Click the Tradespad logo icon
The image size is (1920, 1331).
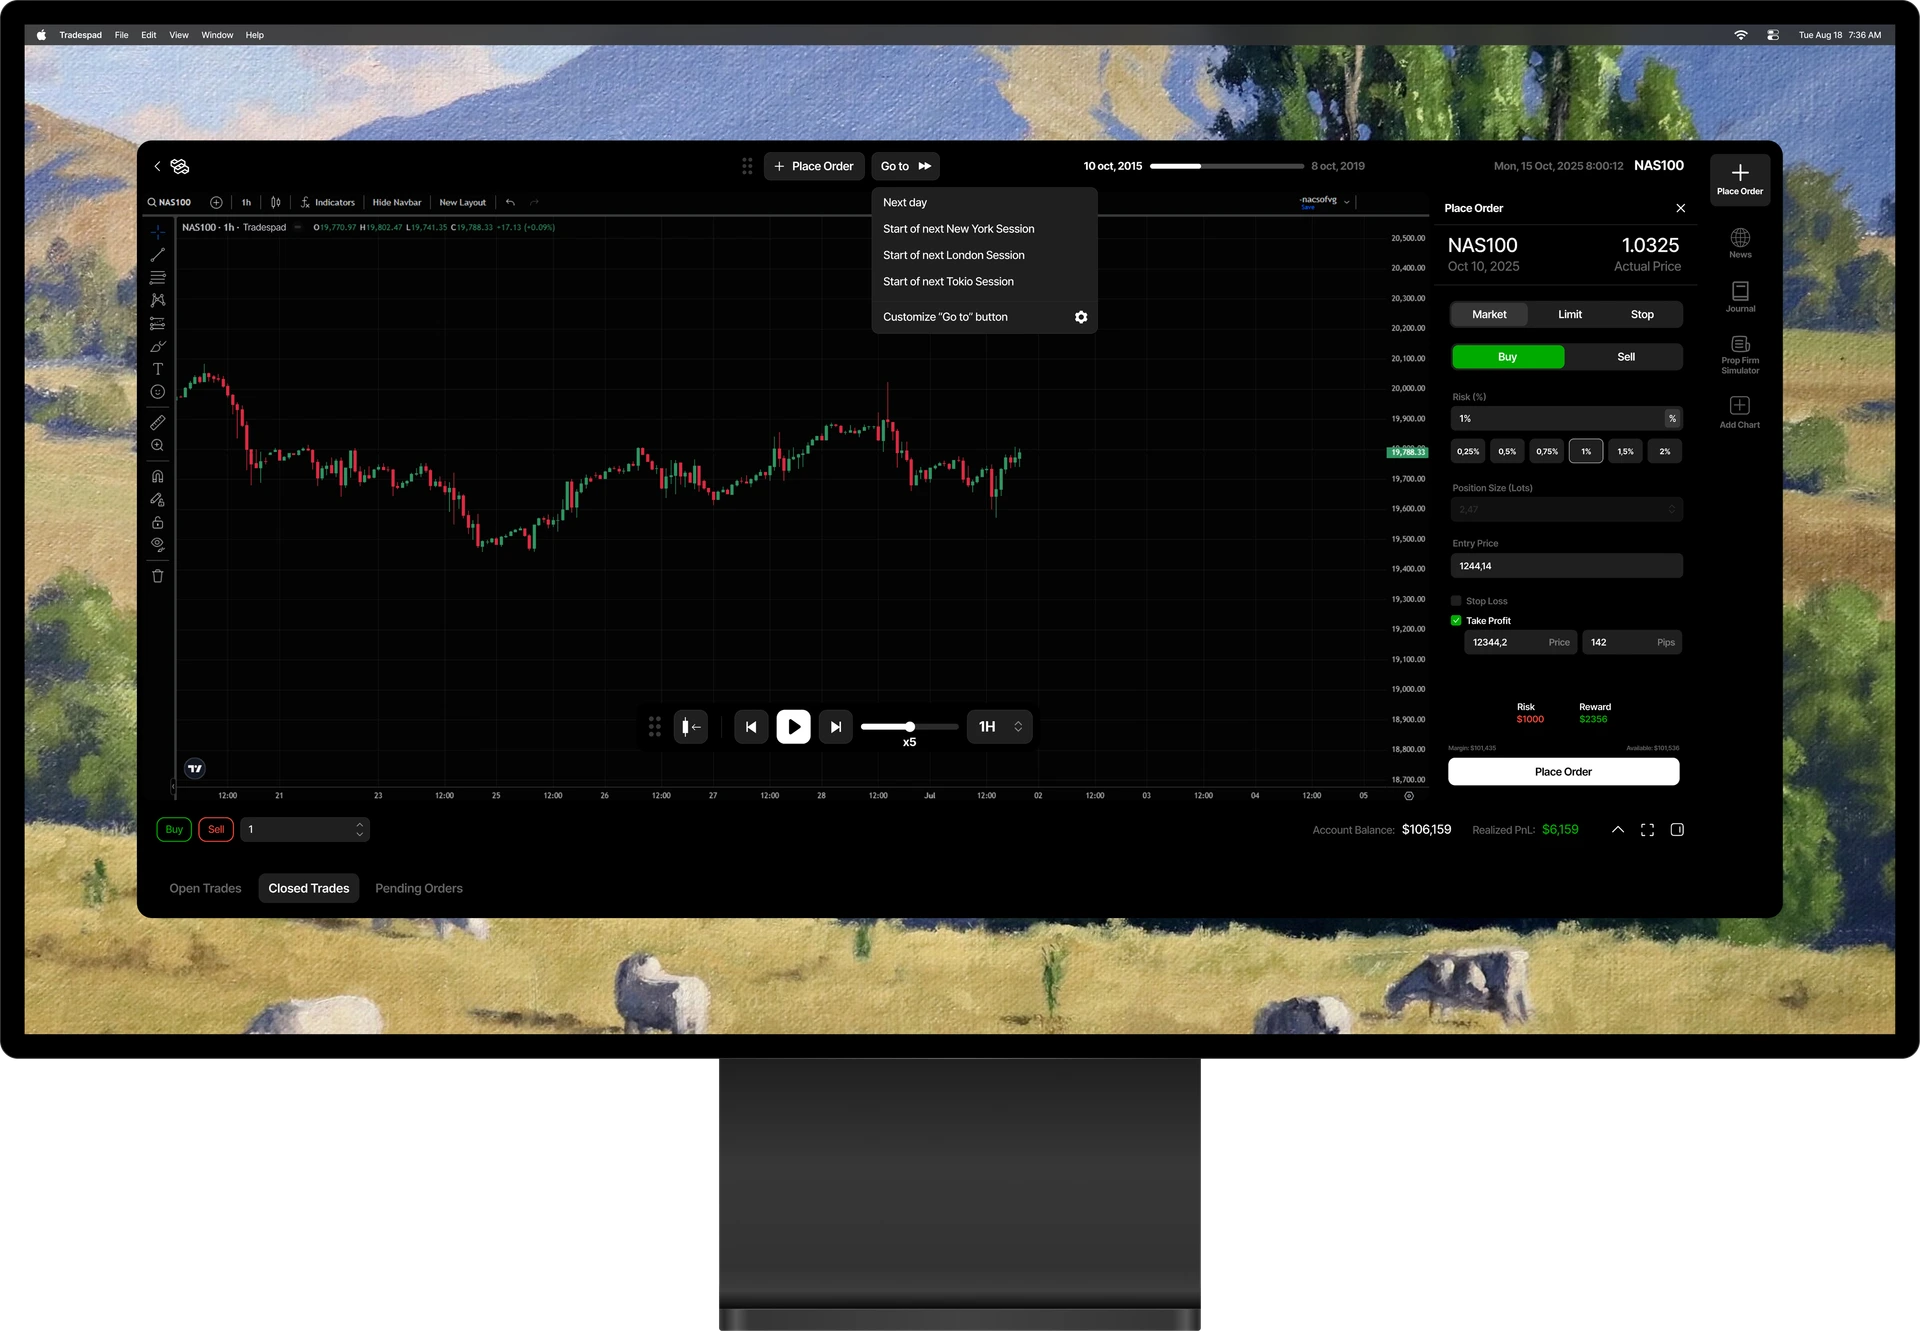pyautogui.click(x=180, y=166)
